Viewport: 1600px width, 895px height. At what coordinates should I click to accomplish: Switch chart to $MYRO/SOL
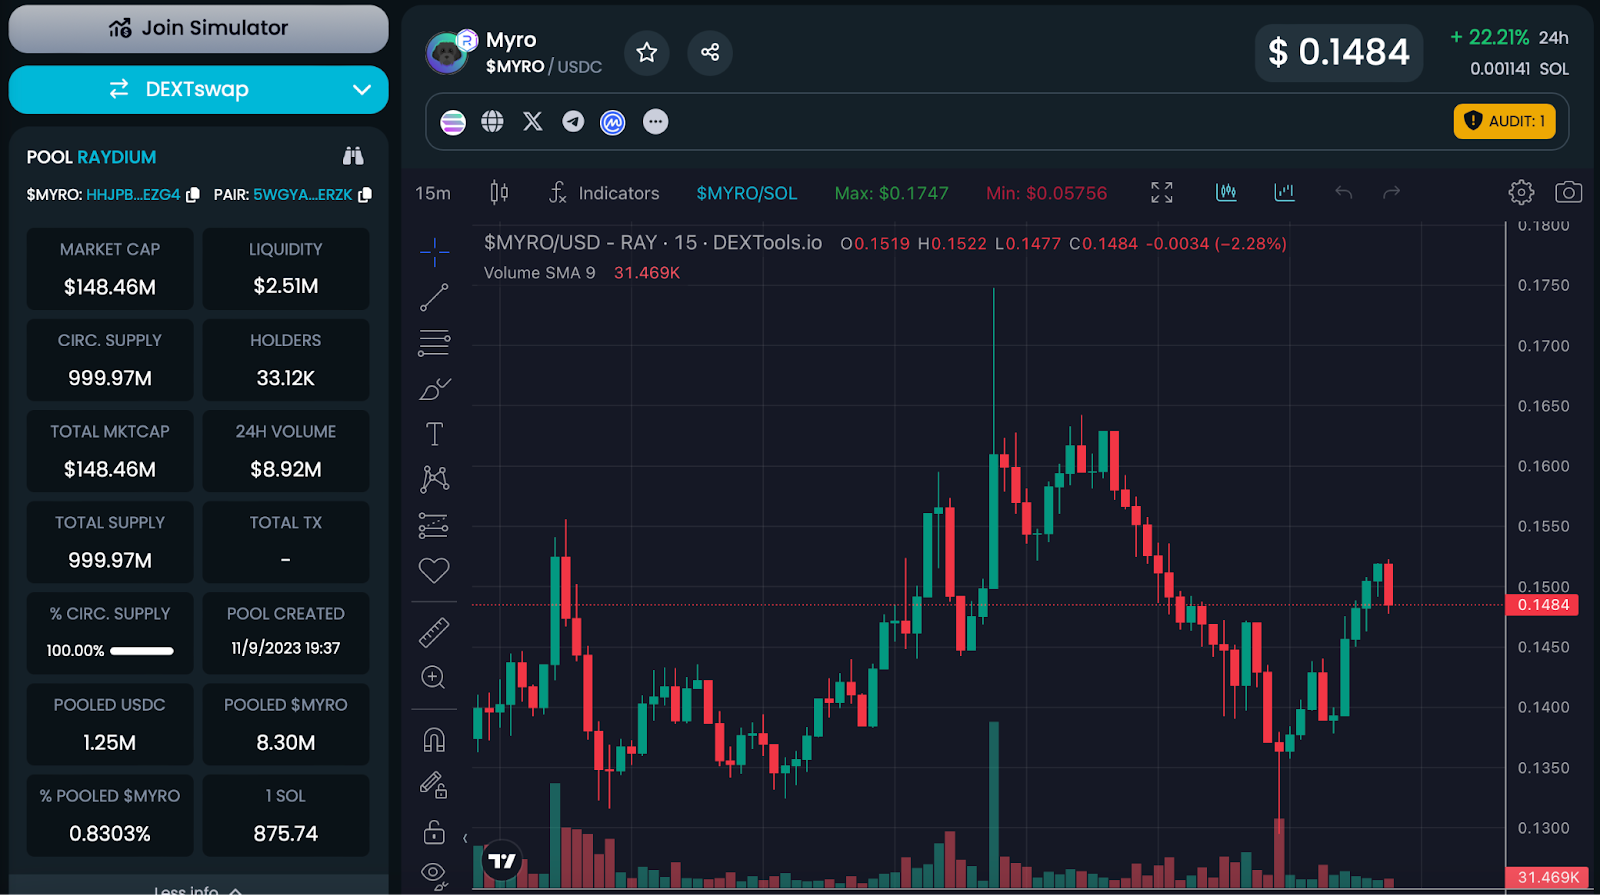(747, 193)
